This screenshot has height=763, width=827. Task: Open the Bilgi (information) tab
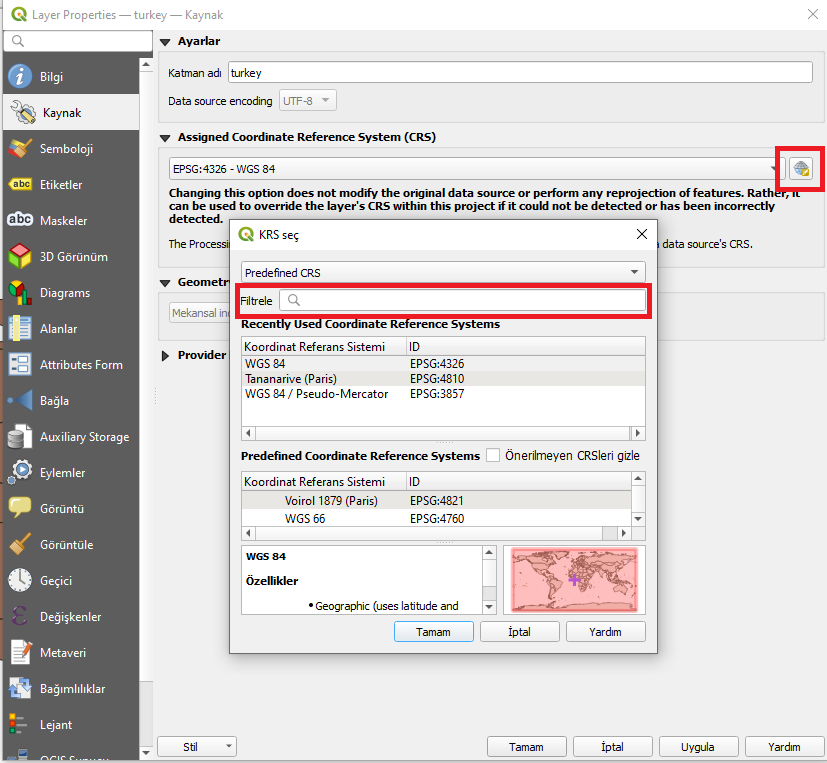pyautogui.click(x=71, y=76)
